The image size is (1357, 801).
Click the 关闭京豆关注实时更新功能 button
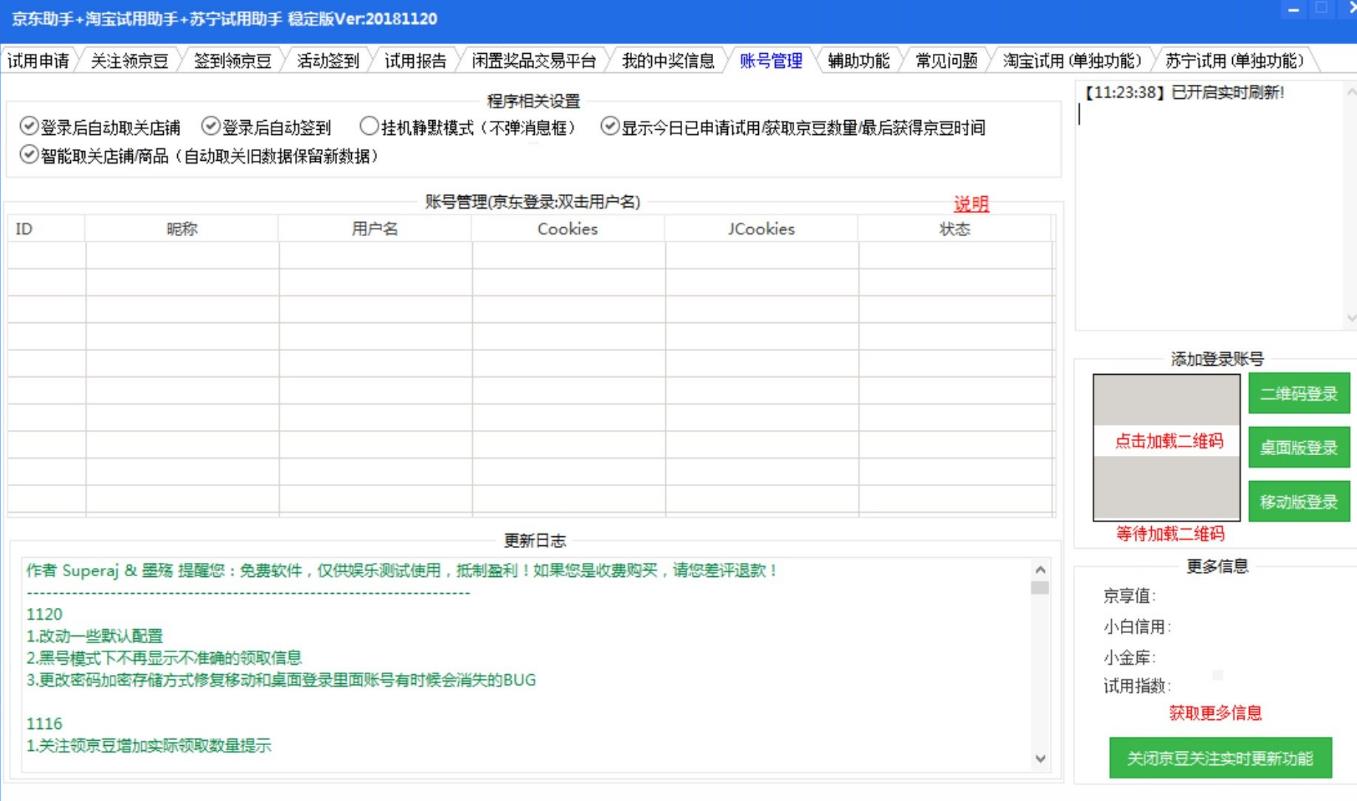1220,758
